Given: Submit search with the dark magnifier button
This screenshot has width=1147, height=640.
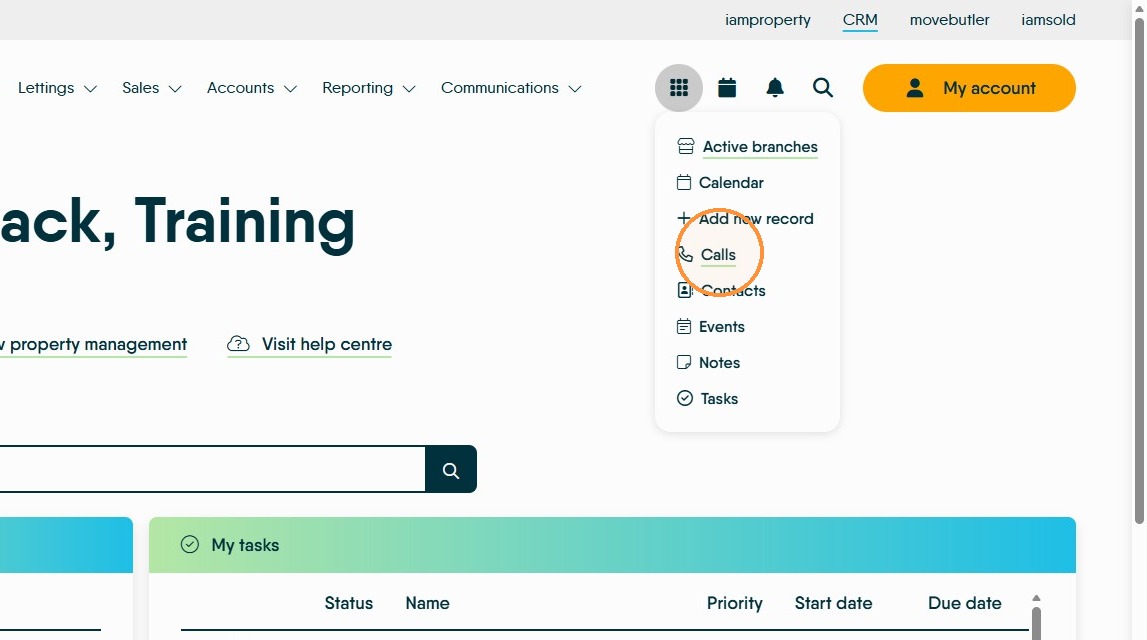Looking at the screenshot, I should 451,469.
